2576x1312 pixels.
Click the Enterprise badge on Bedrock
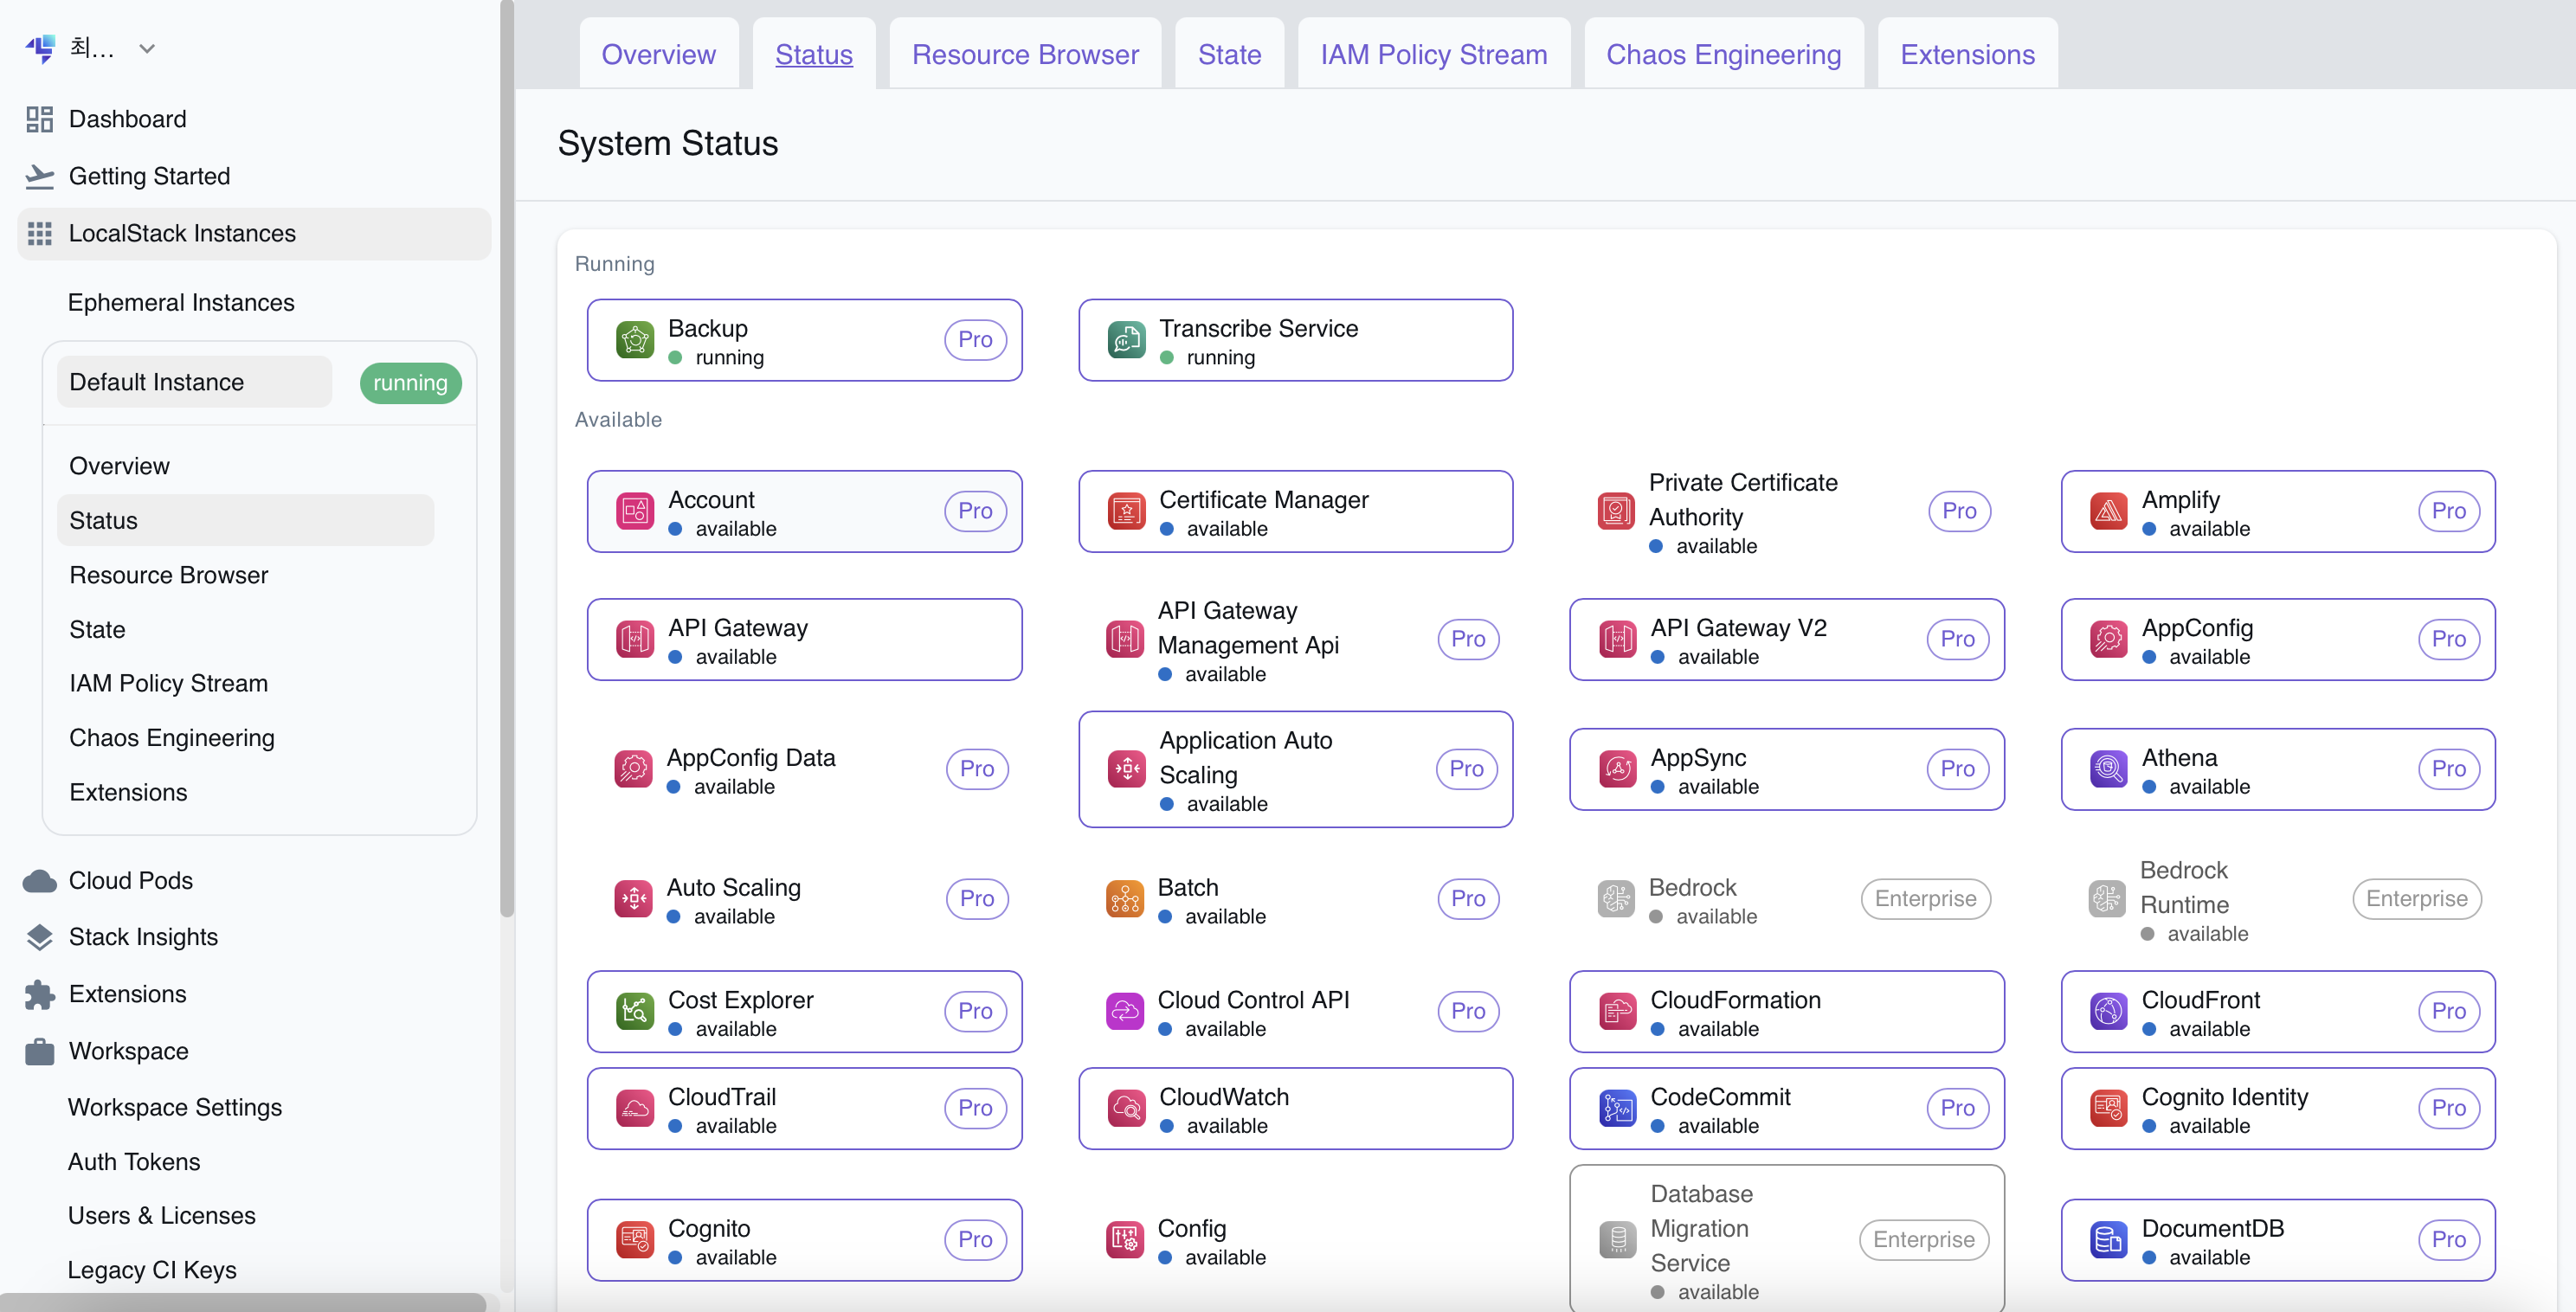tap(1925, 899)
